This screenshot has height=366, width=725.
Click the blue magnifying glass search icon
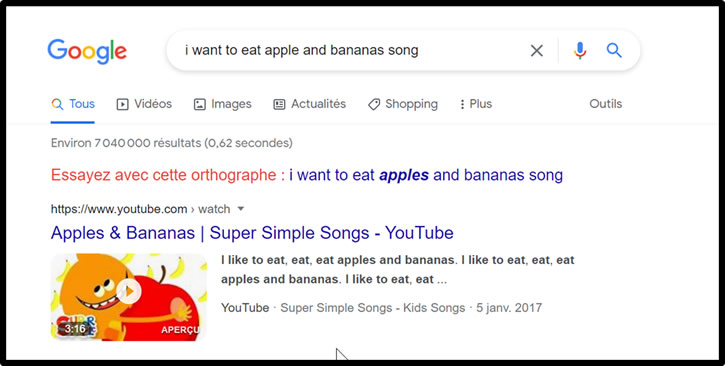[x=614, y=50]
